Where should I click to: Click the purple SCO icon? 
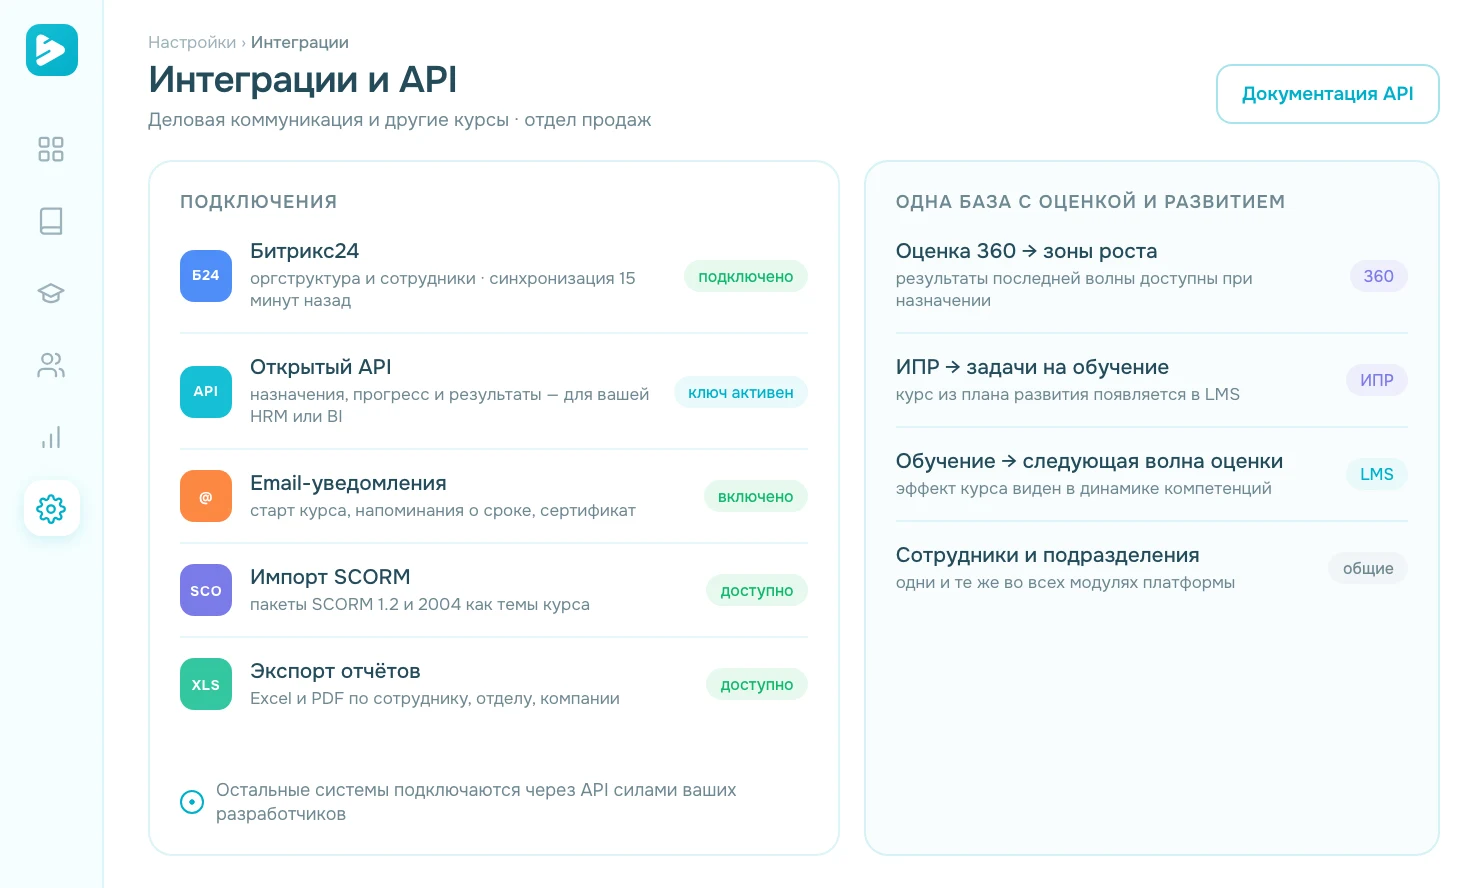206,590
